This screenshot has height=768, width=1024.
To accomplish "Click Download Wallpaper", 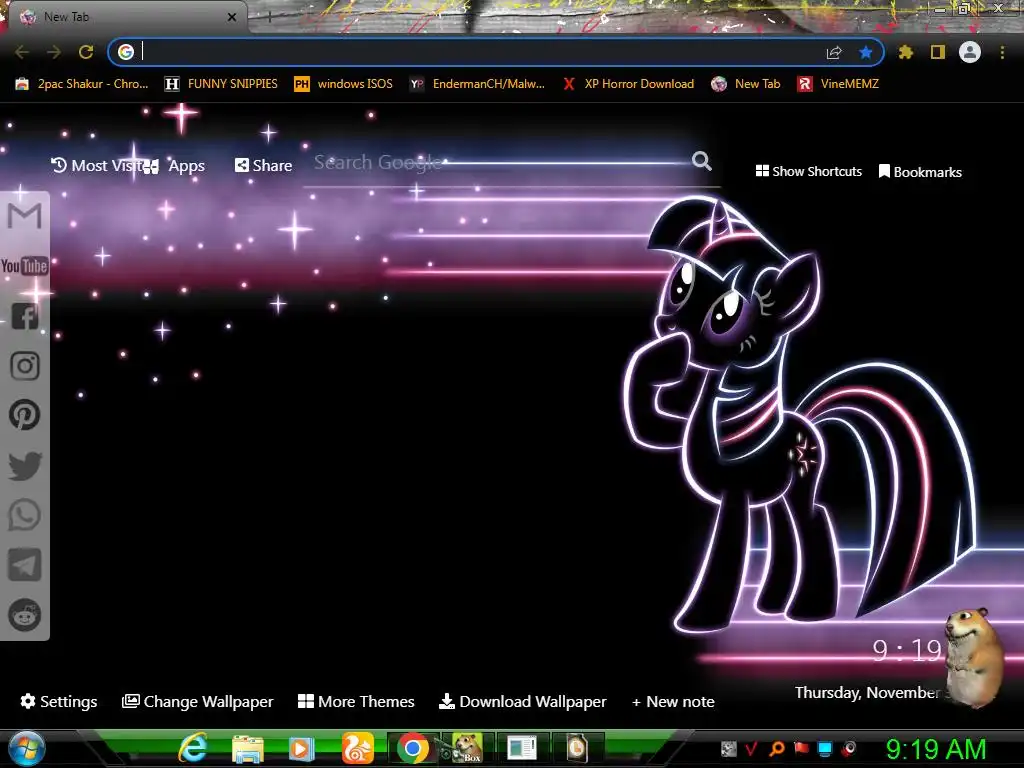I will (x=522, y=701).
